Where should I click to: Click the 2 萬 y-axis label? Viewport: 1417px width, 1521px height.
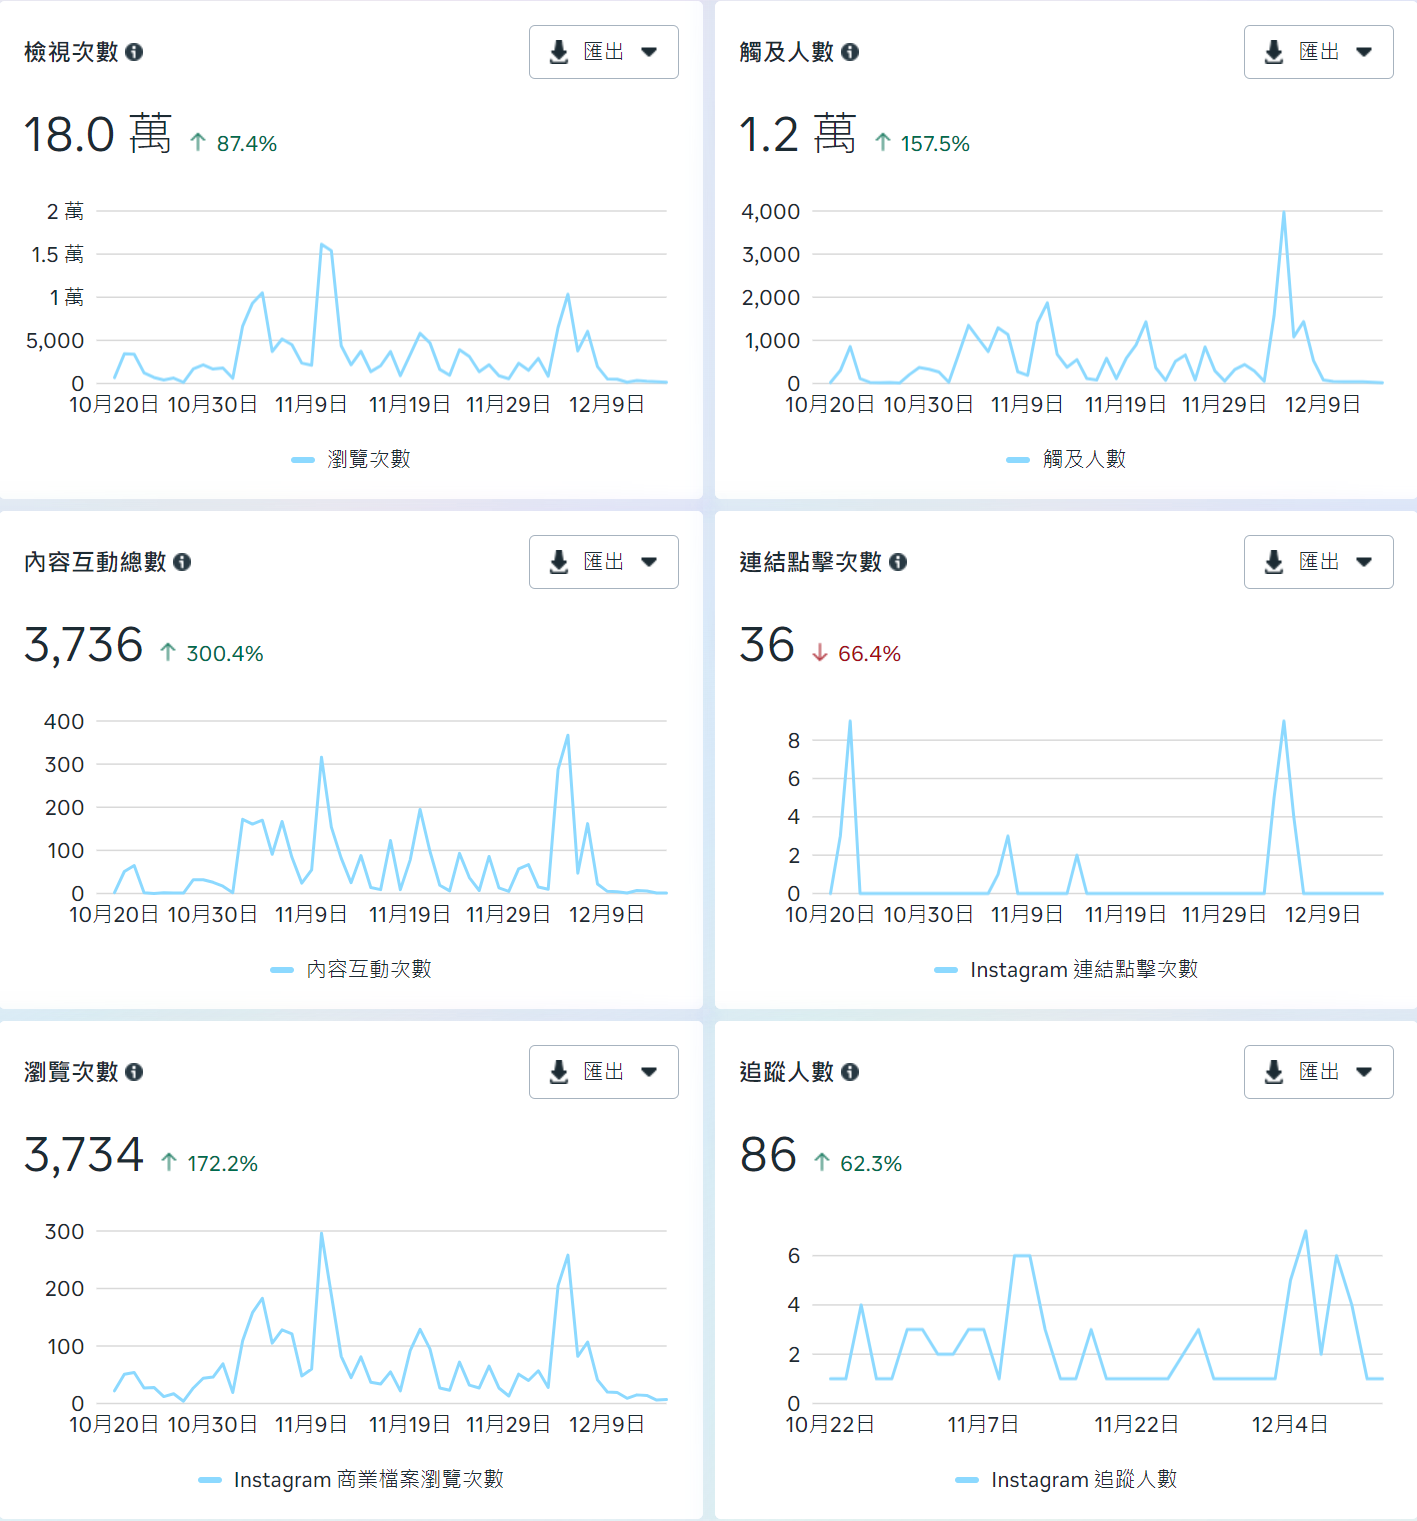65,211
